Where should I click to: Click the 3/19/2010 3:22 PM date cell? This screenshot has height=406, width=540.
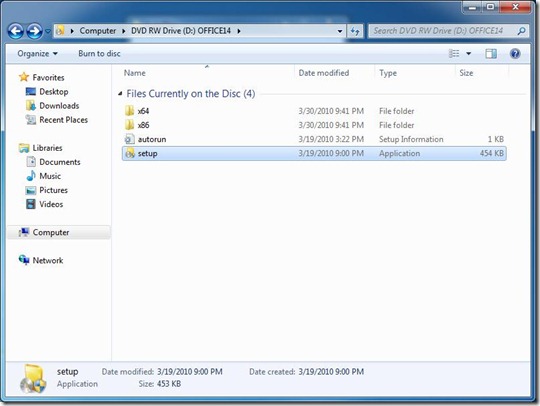pyautogui.click(x=331, y=139)
